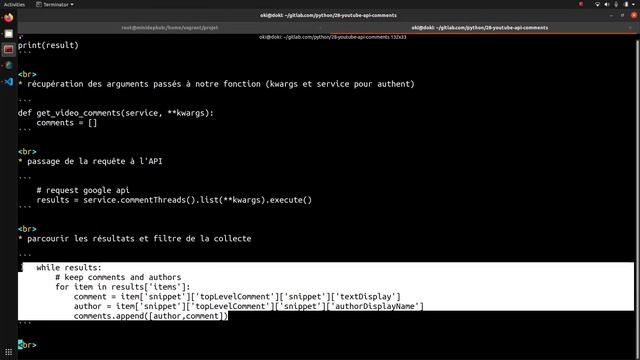The width and height of the screenshot is (640, 360).
Task: Click the terminal pane title bar 132x33
Action: pos(332,37)
